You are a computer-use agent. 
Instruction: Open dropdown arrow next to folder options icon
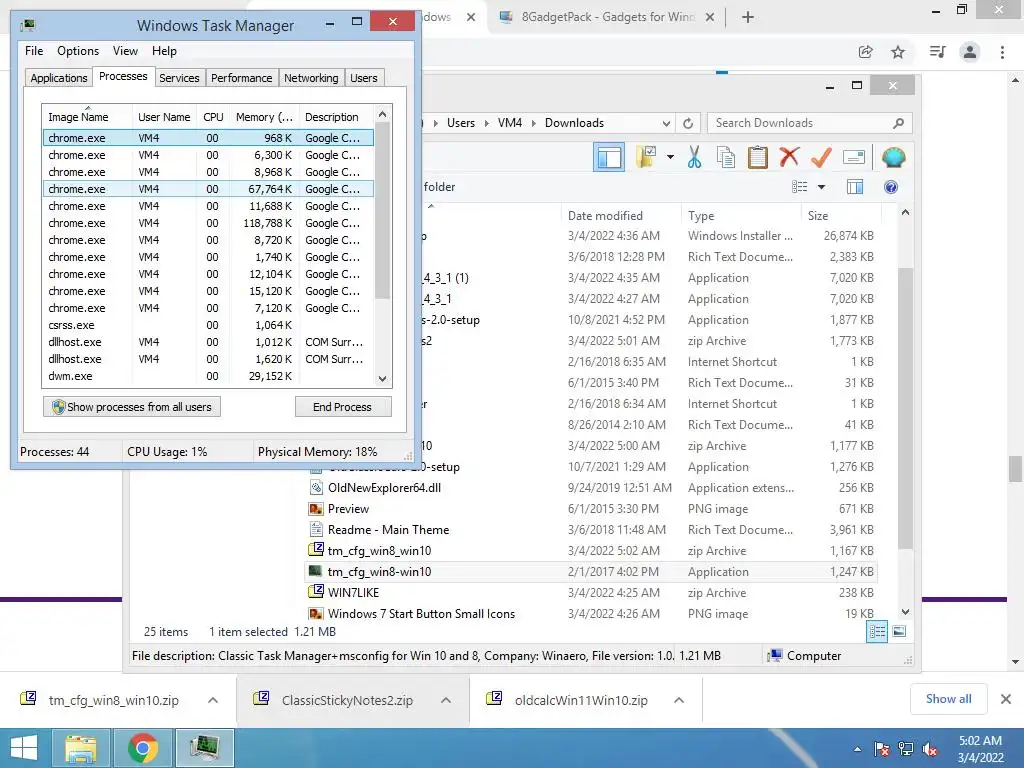tap(670, 157)
